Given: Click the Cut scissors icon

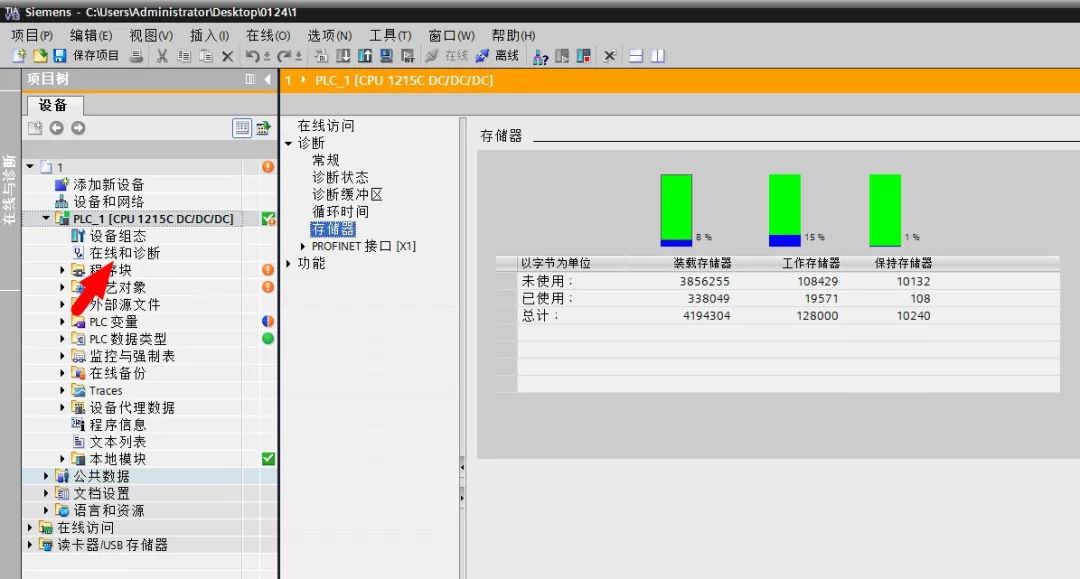Looking at the screenshot, I should (x=161, y=56).
